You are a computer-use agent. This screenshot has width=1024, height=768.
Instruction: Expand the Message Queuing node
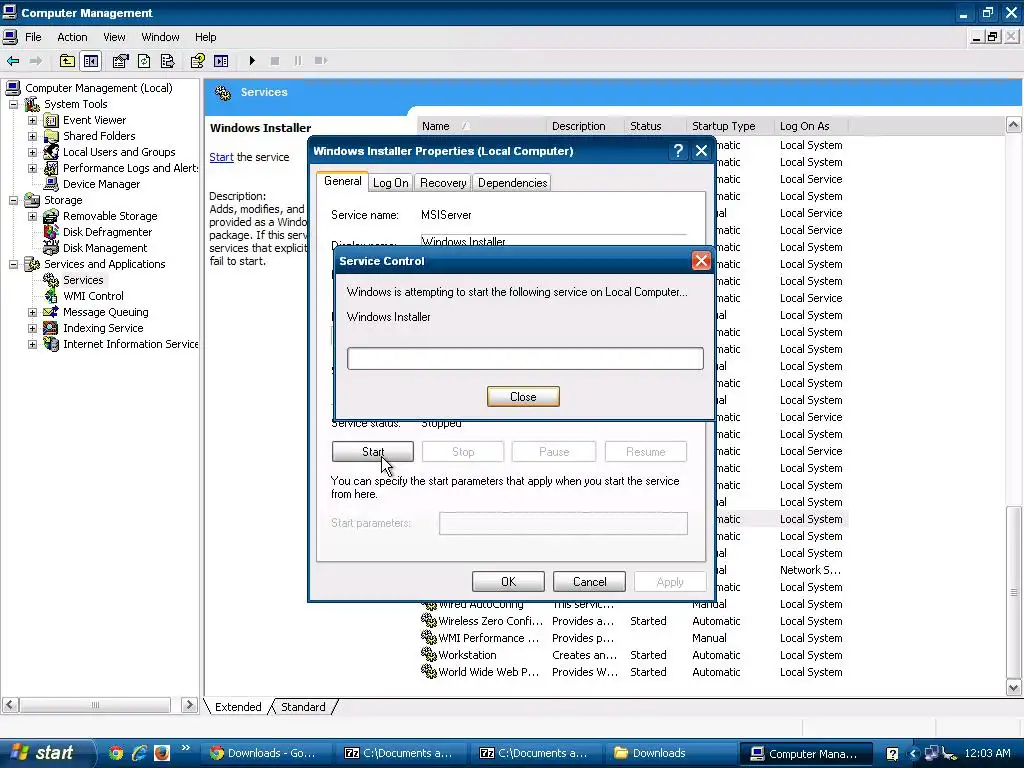pos(32,312)
